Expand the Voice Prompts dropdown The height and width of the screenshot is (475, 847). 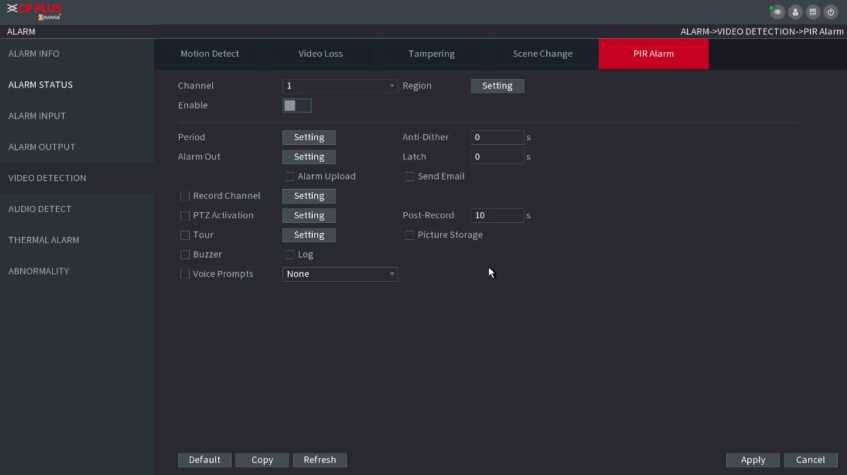[x=340, y=274]
